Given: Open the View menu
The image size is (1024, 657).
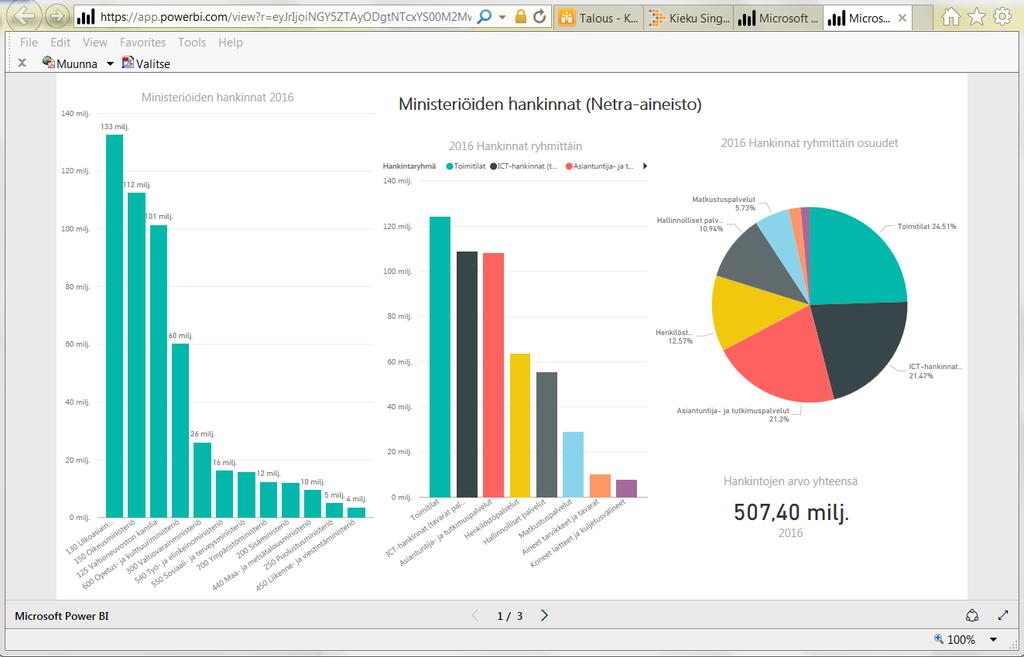Looking at the screenshot, I should (x=95, y=42).
